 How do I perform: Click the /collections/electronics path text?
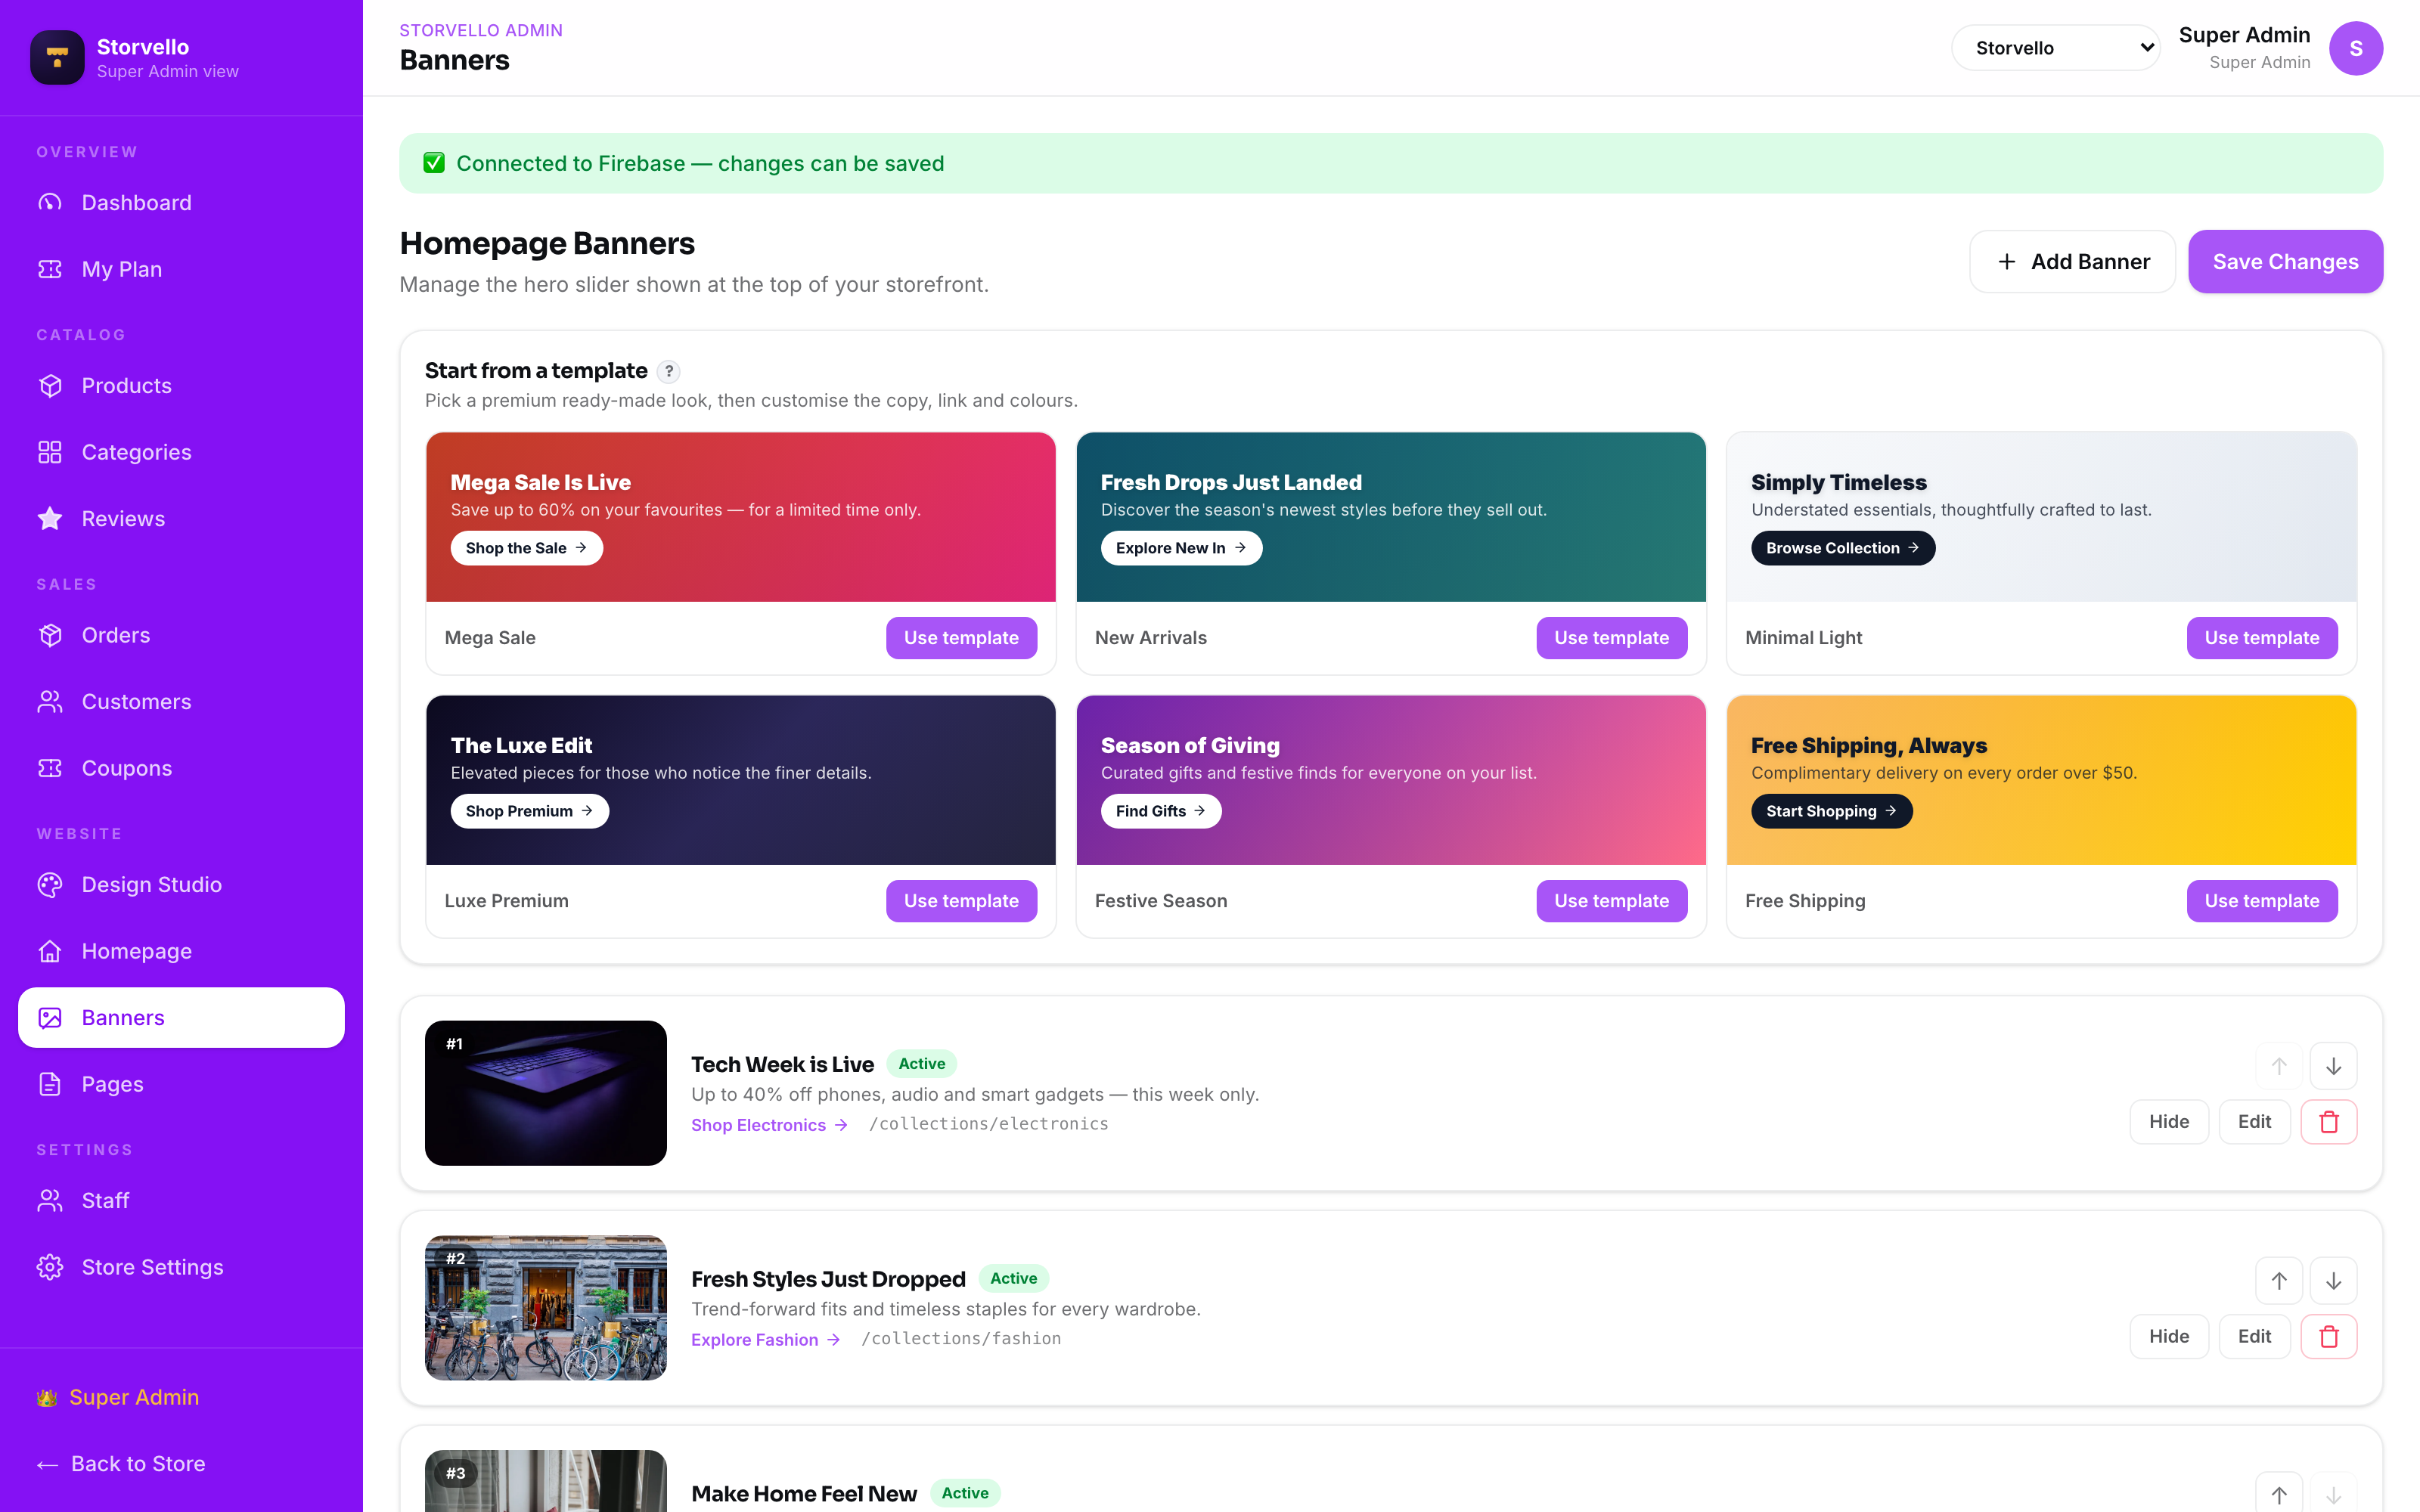pos(988,1124)
